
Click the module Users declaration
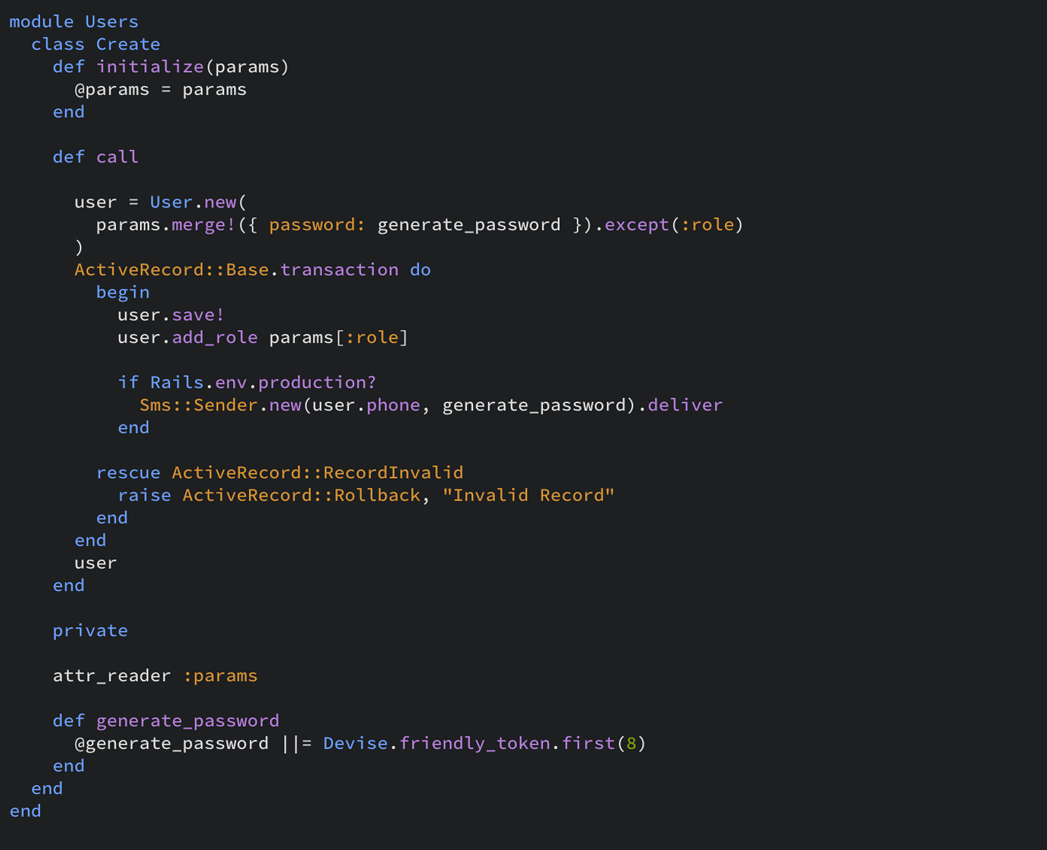(x=74, y=21)
